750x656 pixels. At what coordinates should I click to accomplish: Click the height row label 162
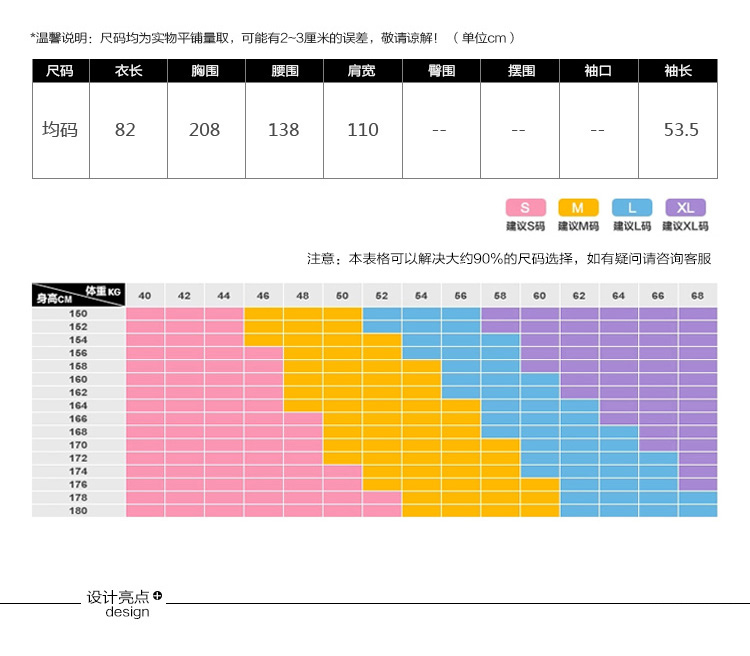pos(78,392)
